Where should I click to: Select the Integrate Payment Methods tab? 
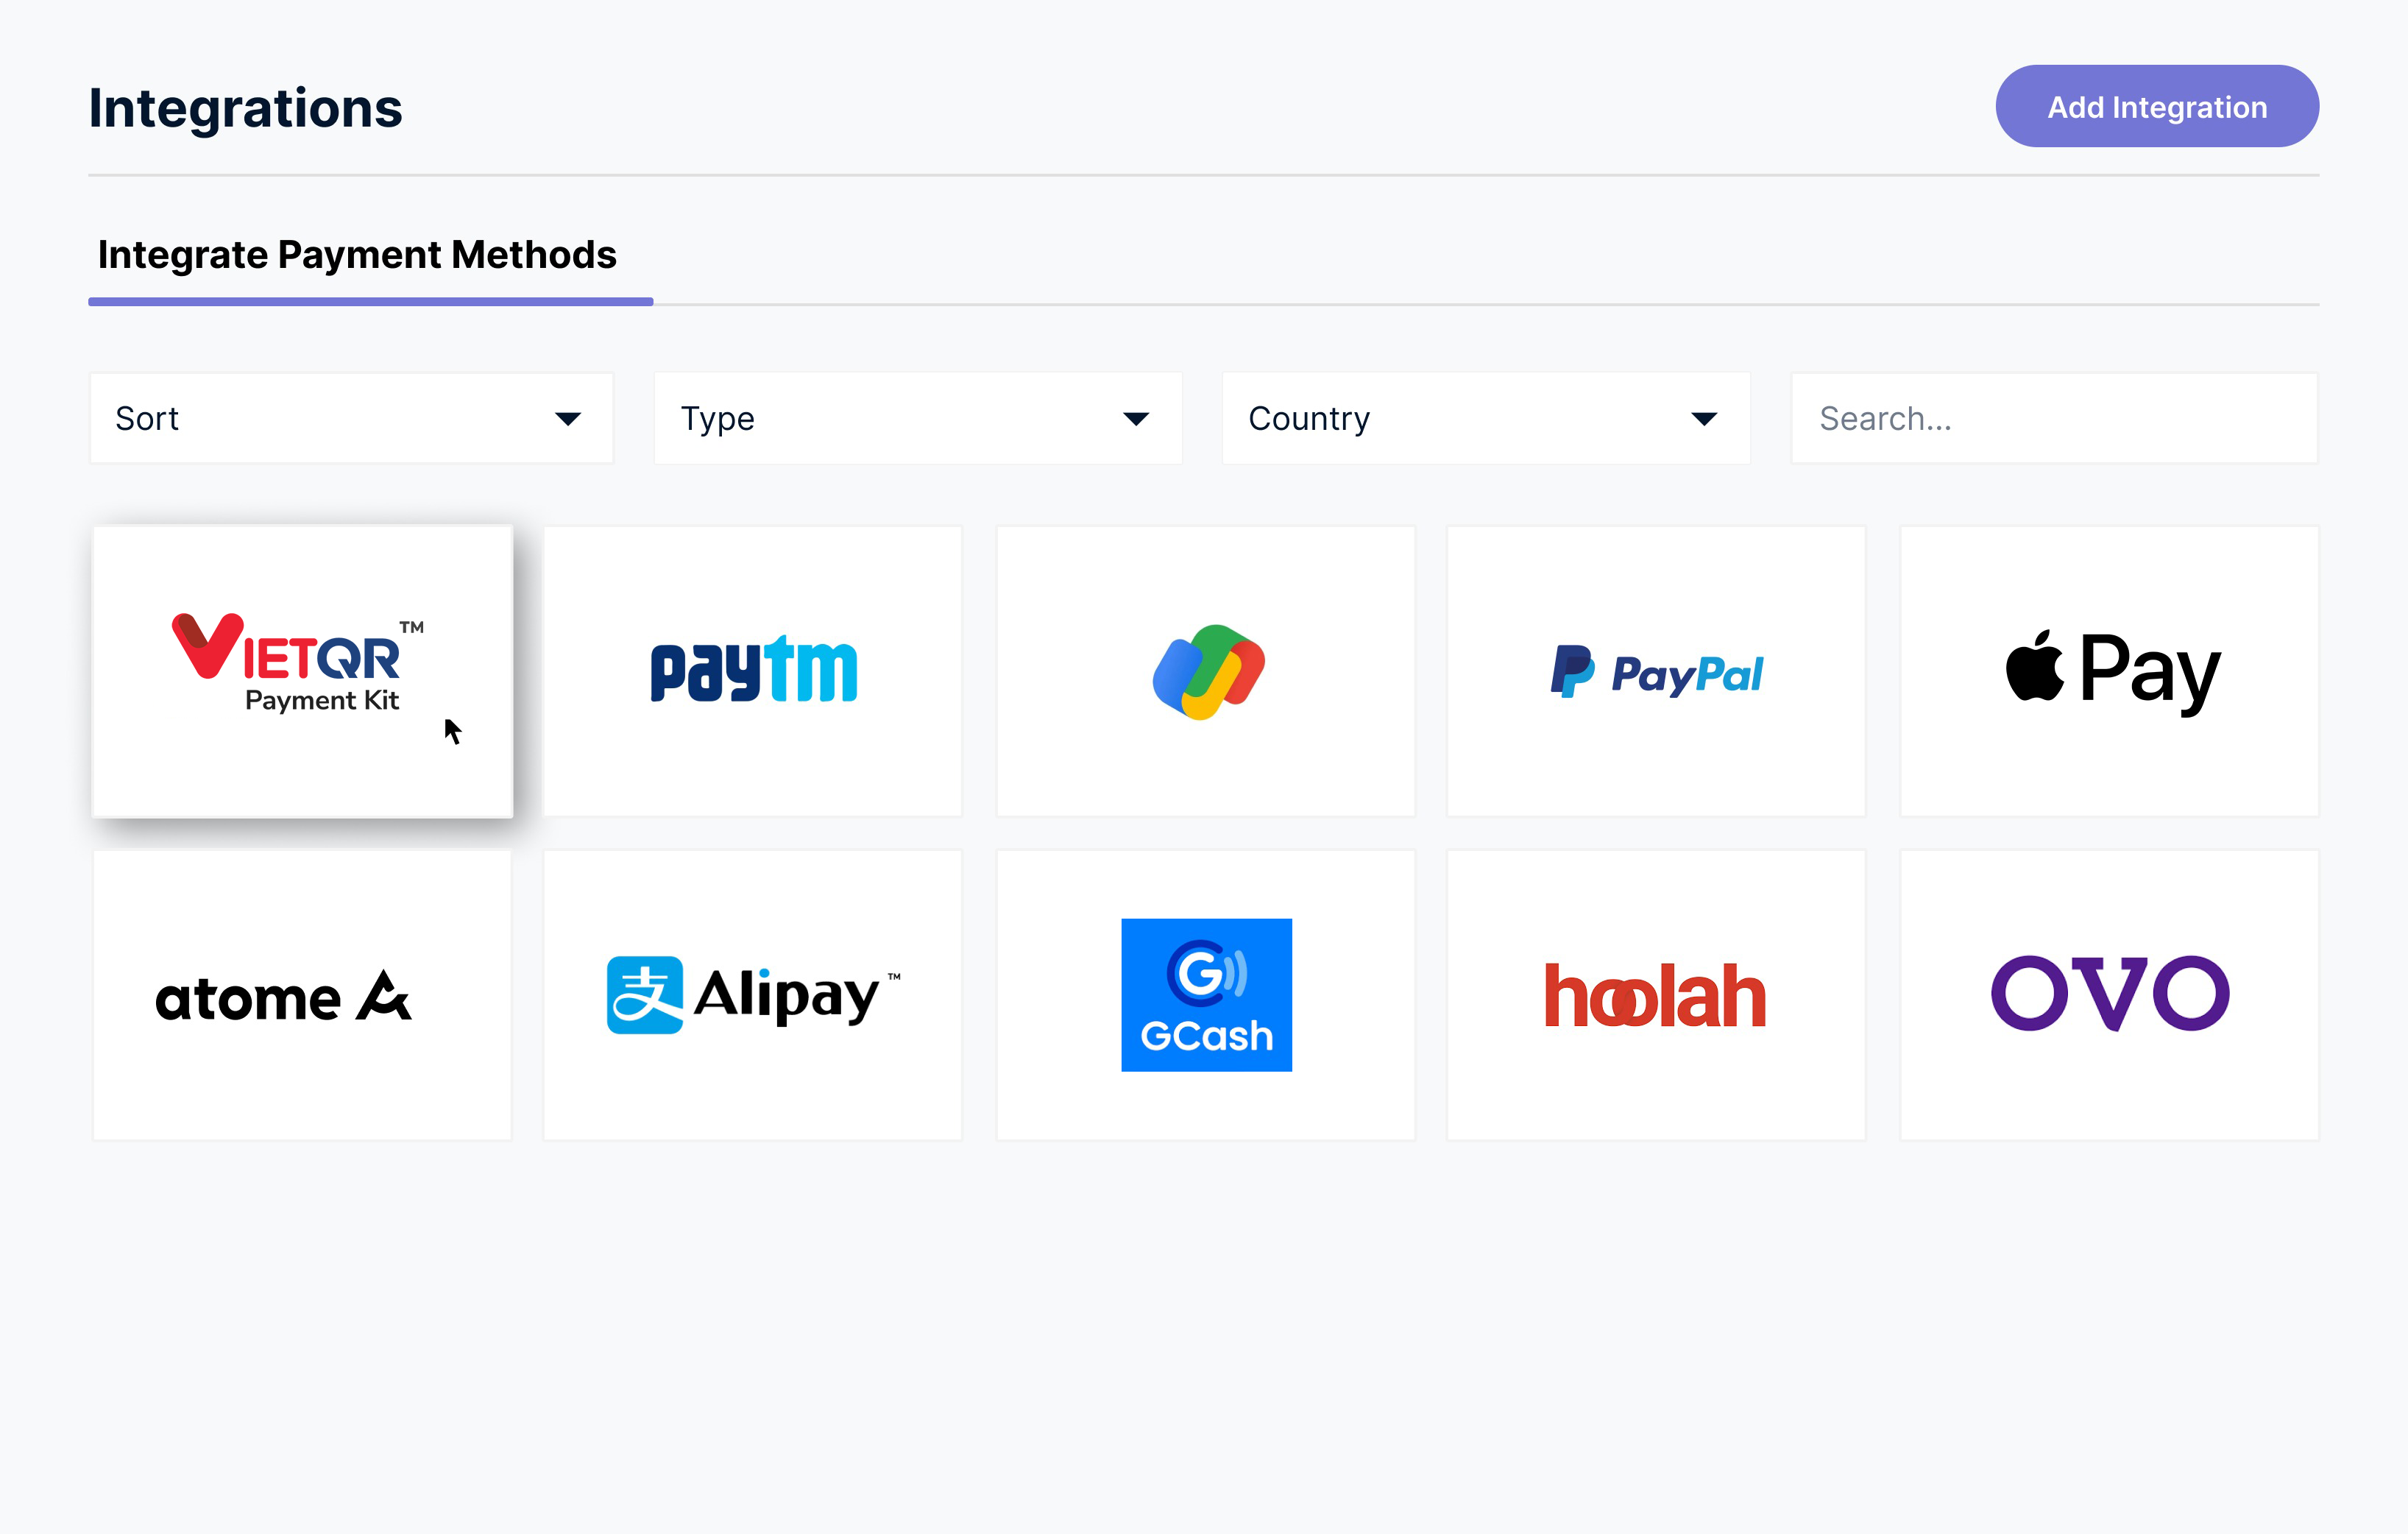[x=360, y=256]
